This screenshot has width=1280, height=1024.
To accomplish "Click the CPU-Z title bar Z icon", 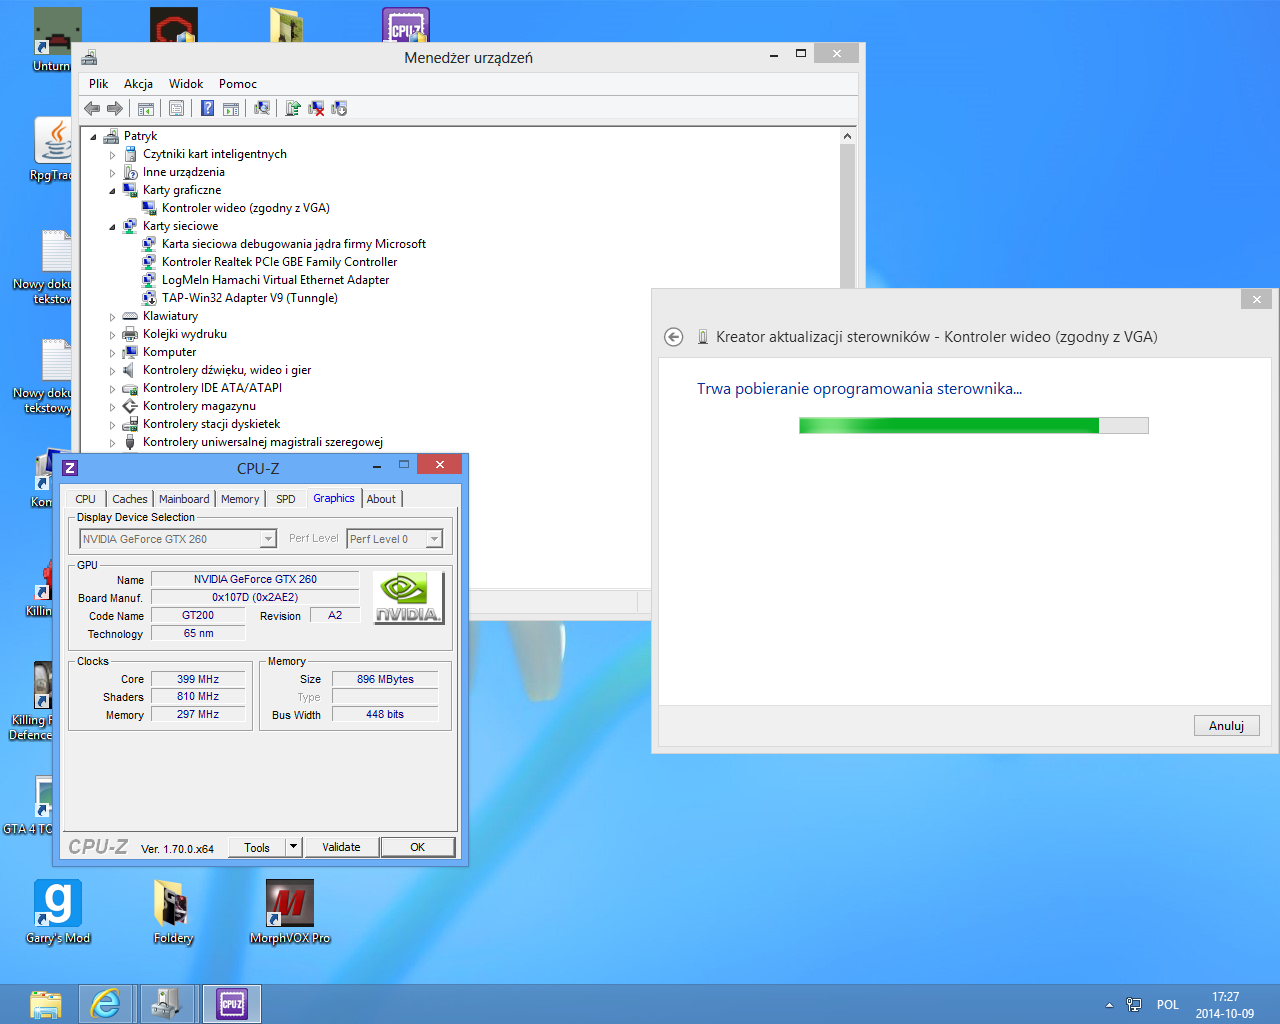I will [70, 468].
